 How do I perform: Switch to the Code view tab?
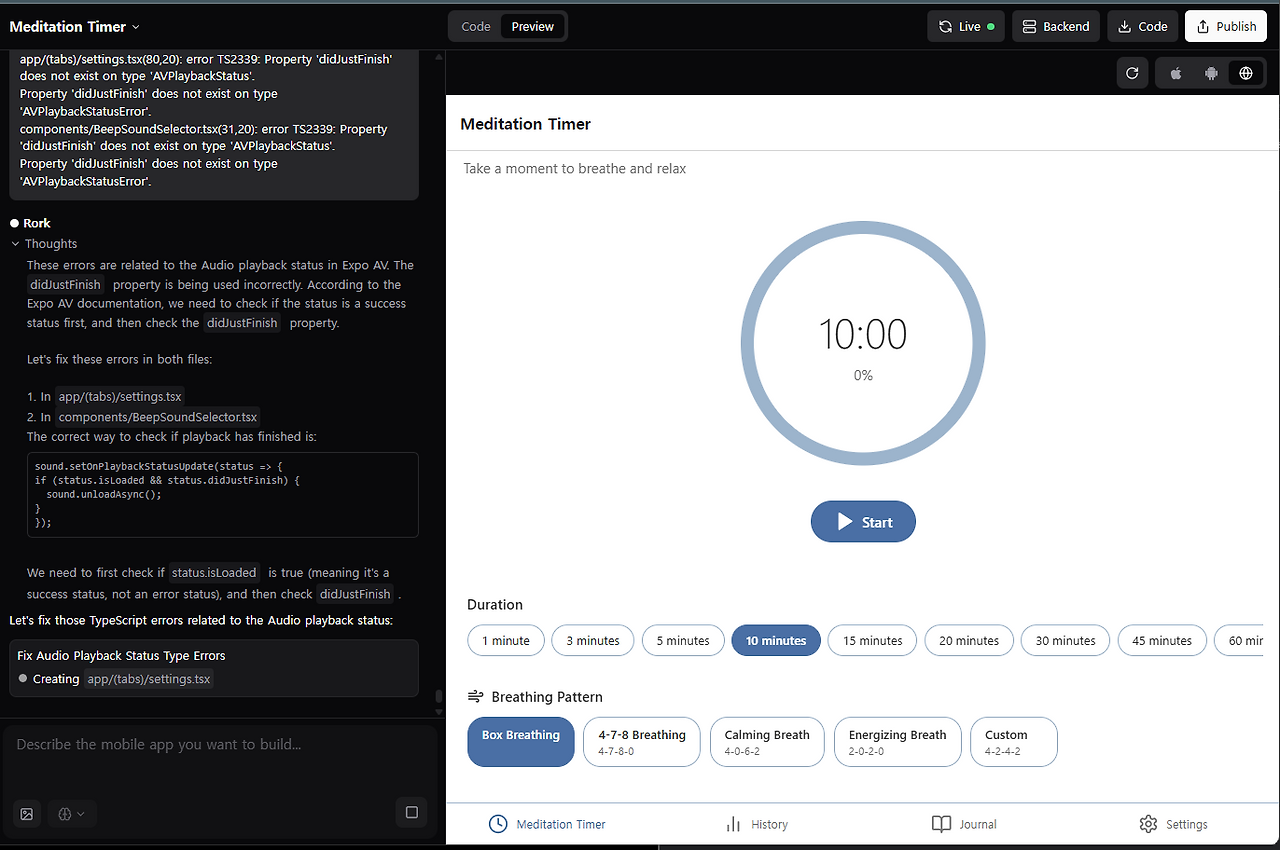(x=476, y=27)
